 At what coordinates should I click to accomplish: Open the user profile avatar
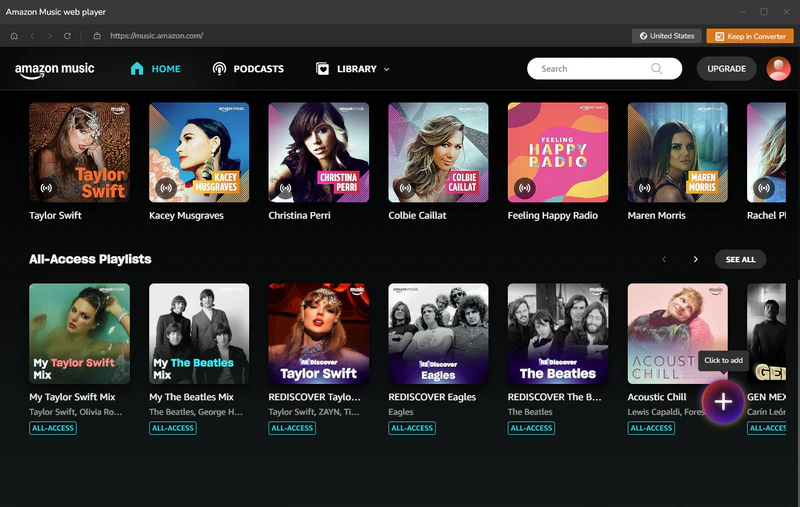(778, 68)
